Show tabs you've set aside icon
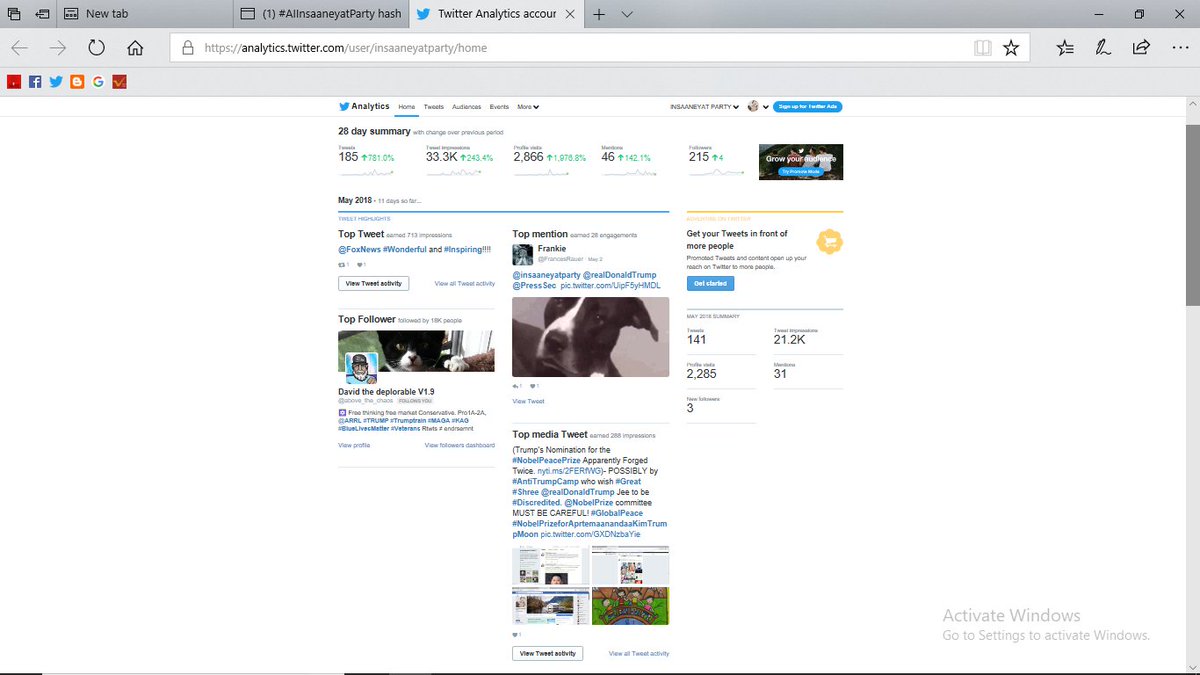 (x=14, y=14)
